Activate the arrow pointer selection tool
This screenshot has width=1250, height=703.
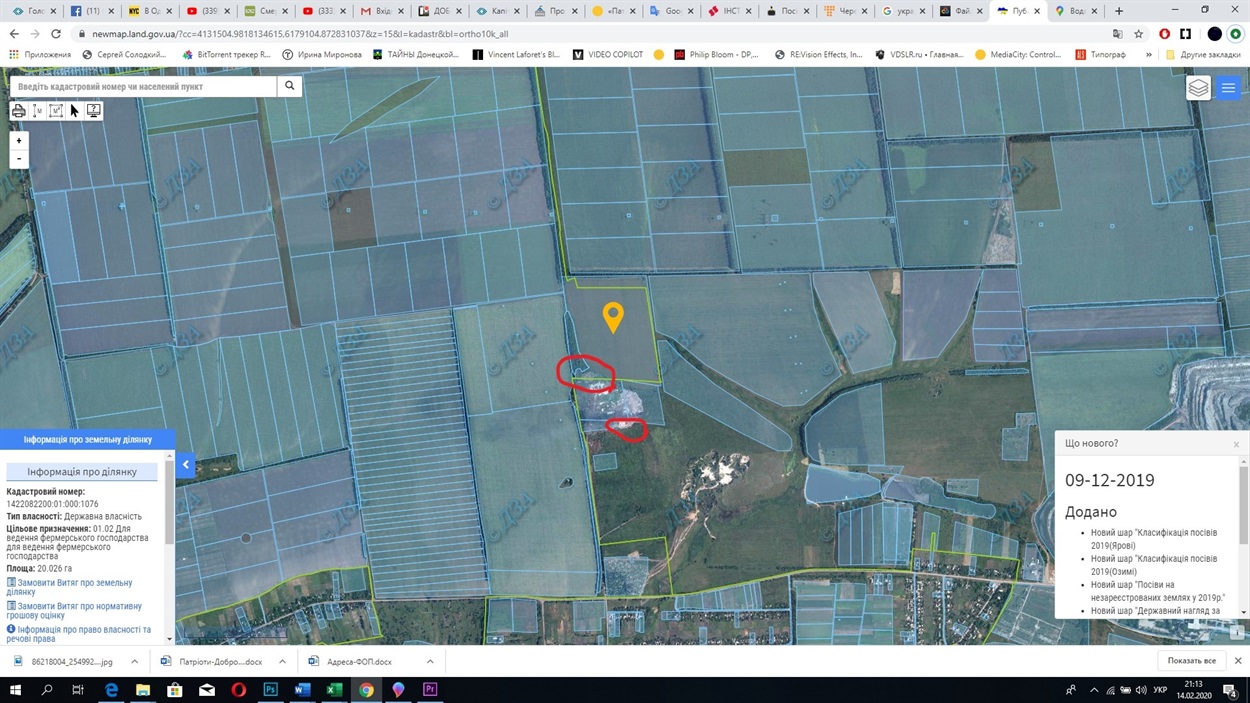74,111
